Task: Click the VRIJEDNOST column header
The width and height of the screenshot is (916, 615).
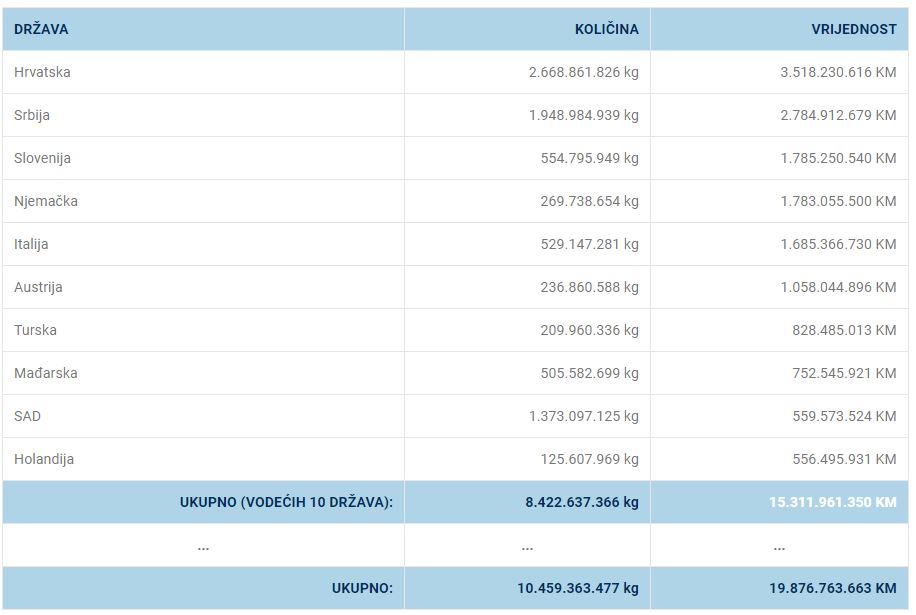Action: 853,29
